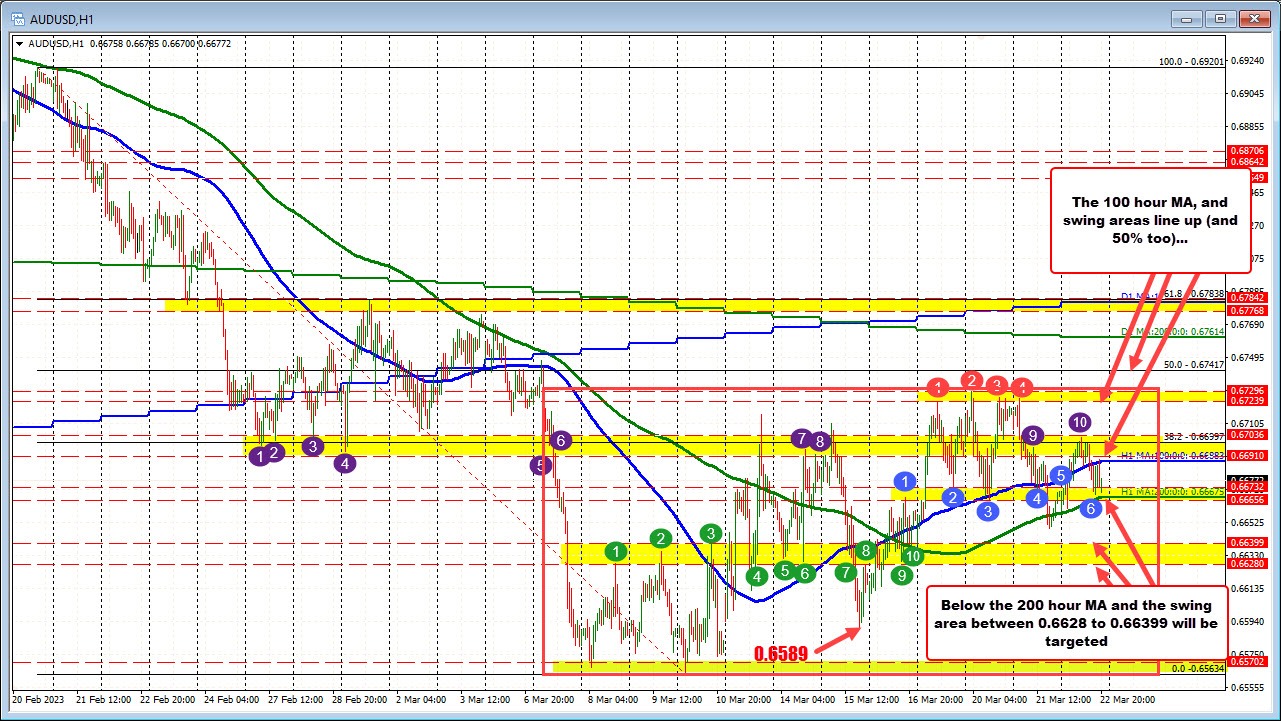This screenshot has width=1281, height=721.
Task: Click the chart icon in the AUDUSD,H1 title bar
Action: tap(18, 18)
